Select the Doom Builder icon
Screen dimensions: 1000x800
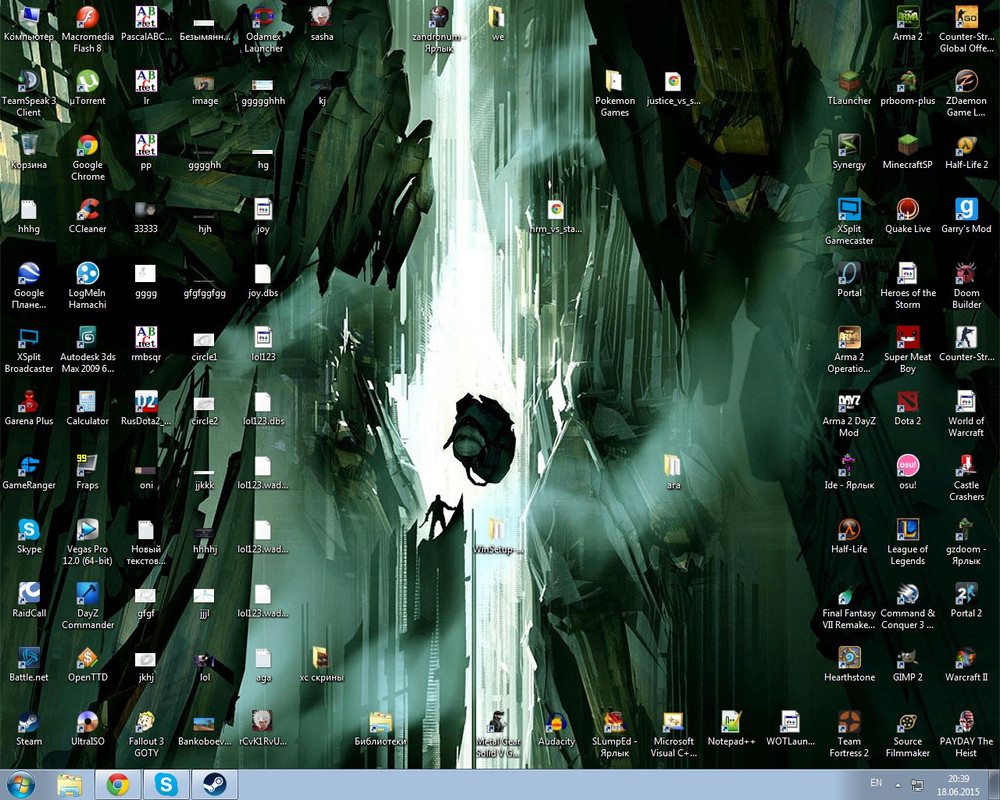pos(966,286)
